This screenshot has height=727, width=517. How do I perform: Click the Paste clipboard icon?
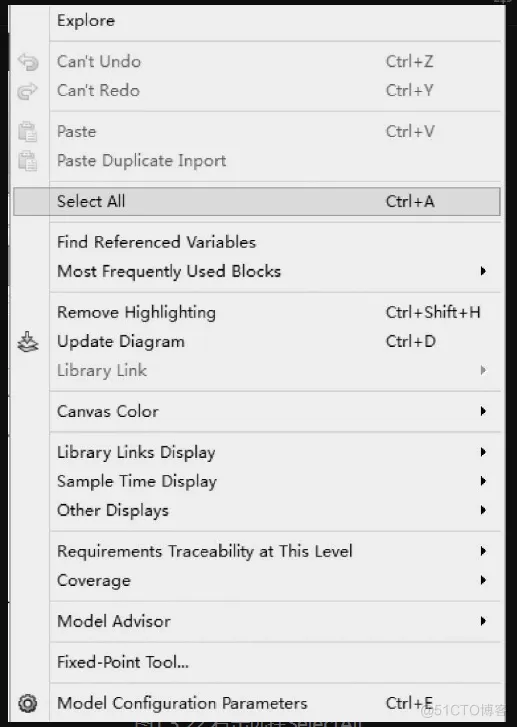pos(28,132)
